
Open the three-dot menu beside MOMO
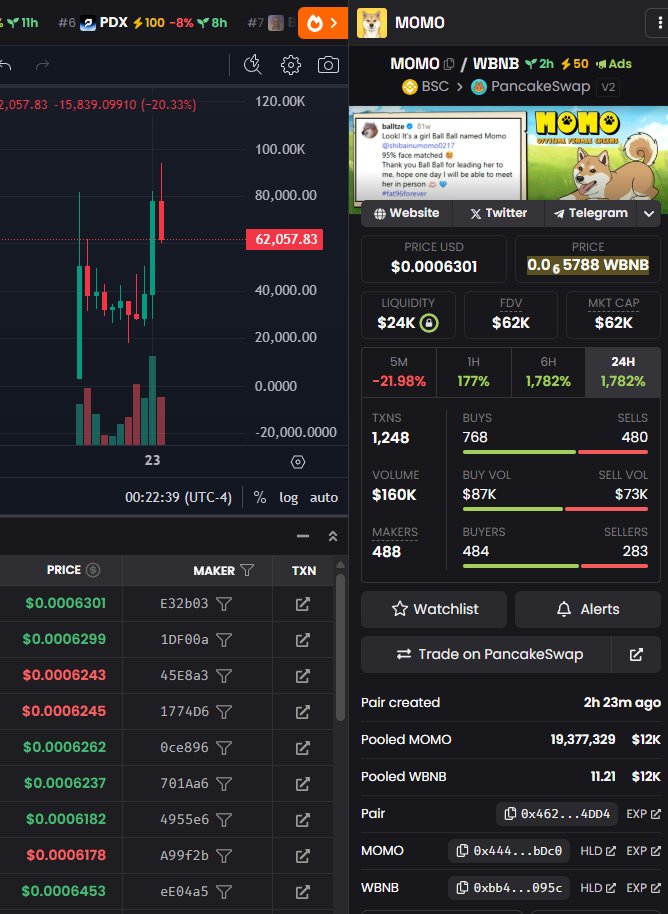(x=659, y=23)
